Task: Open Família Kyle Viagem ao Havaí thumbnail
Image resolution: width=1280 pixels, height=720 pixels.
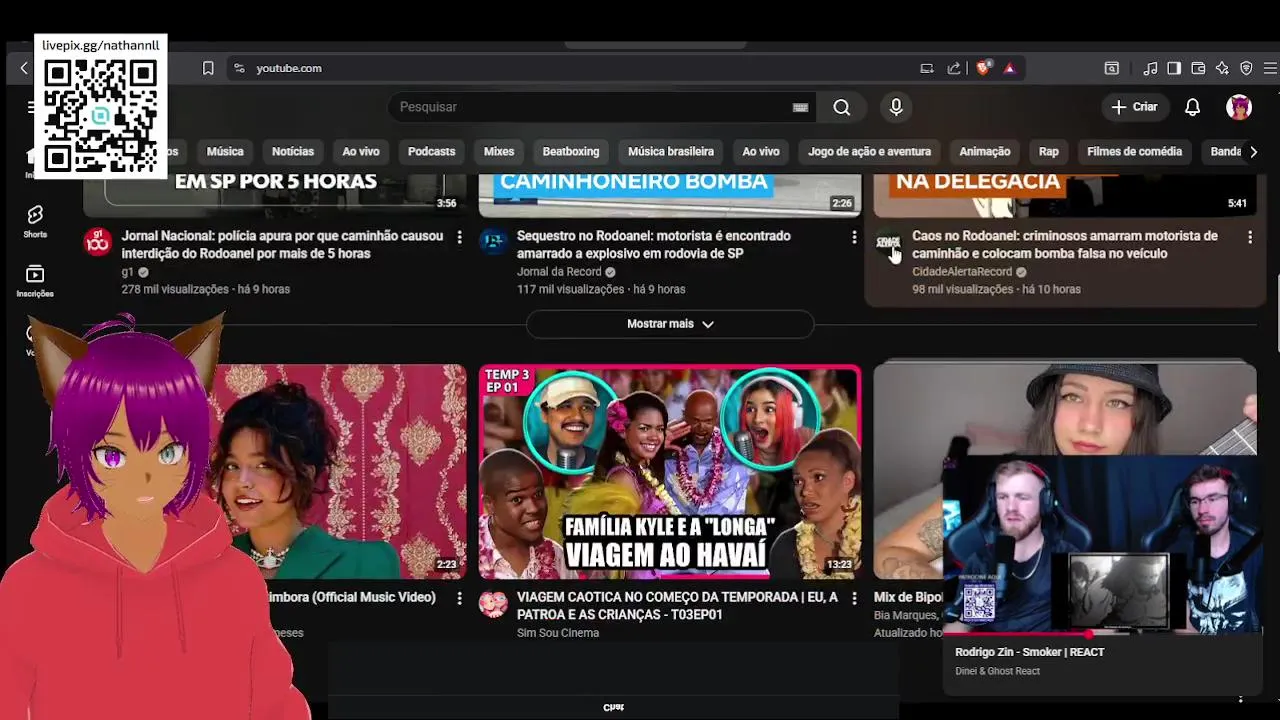Action: [x=670, y=472]
